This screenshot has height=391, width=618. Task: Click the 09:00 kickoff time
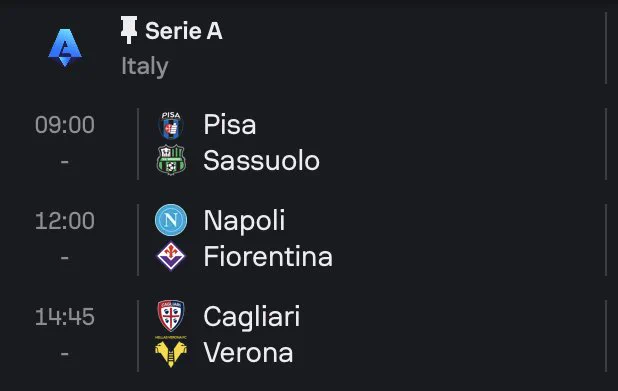click(65, 125)
